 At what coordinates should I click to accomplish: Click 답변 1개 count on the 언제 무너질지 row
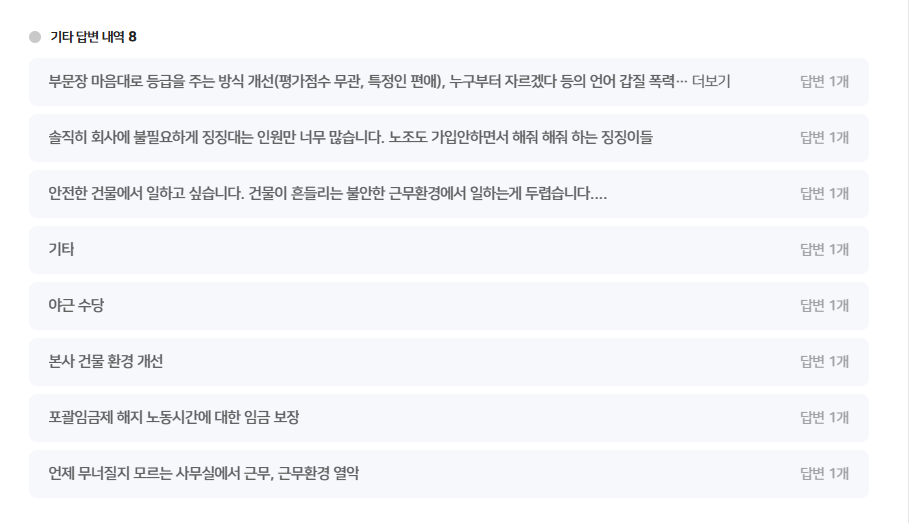pyautogui.click(x=824, y=473)
